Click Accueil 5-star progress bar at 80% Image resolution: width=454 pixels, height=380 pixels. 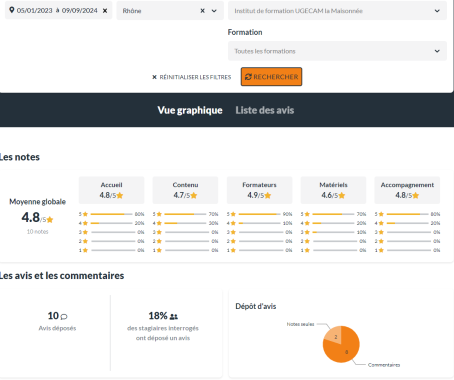tap(111, 214)
